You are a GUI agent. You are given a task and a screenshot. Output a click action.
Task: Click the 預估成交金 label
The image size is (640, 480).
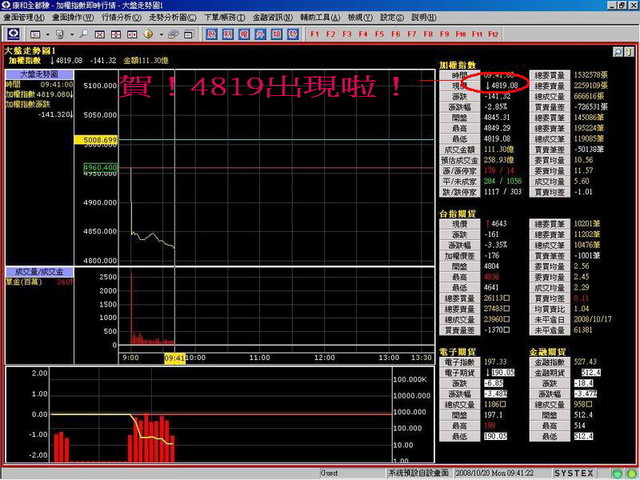click(x=460, y=160)
